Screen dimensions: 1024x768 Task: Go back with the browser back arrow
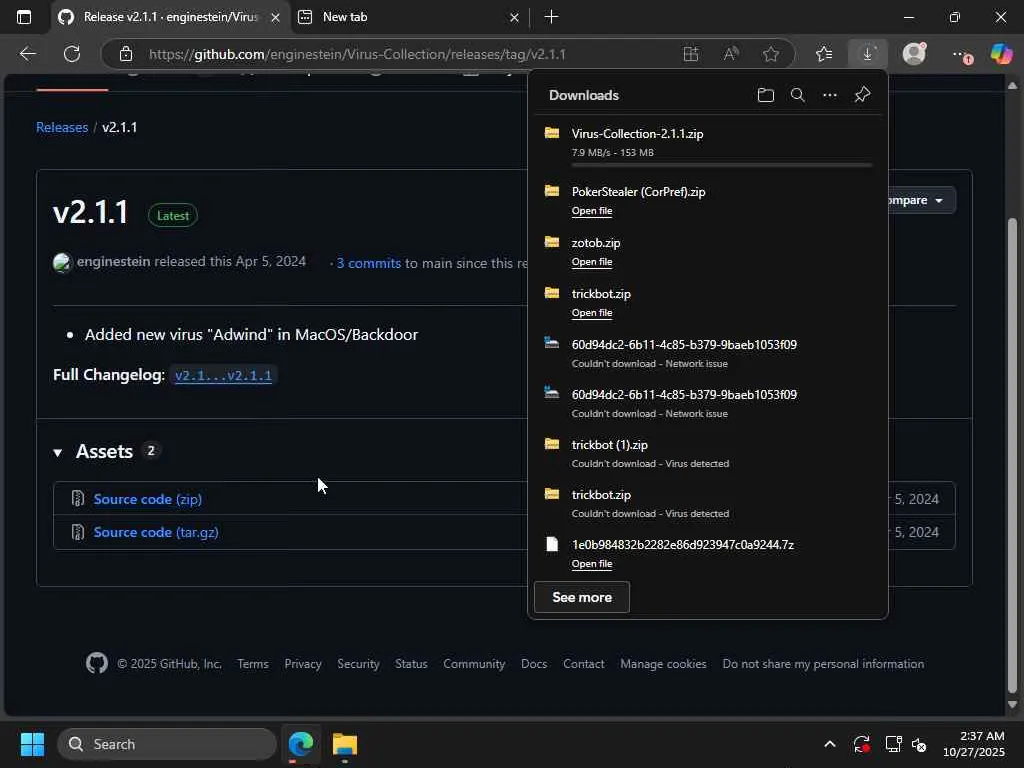27,54
